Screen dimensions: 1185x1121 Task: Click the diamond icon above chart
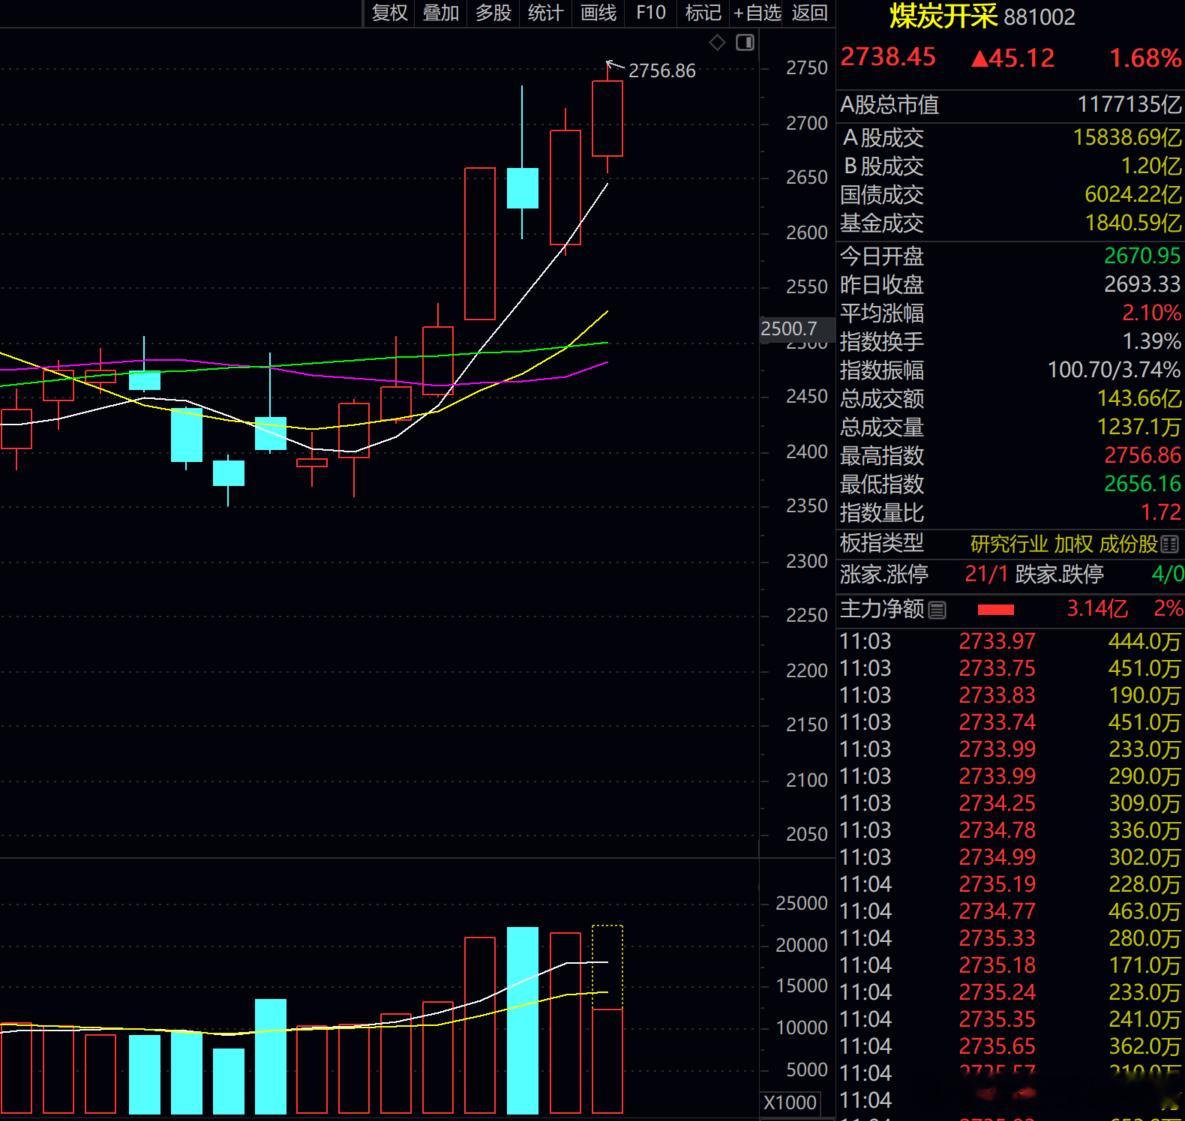click(x=717, y=42)
